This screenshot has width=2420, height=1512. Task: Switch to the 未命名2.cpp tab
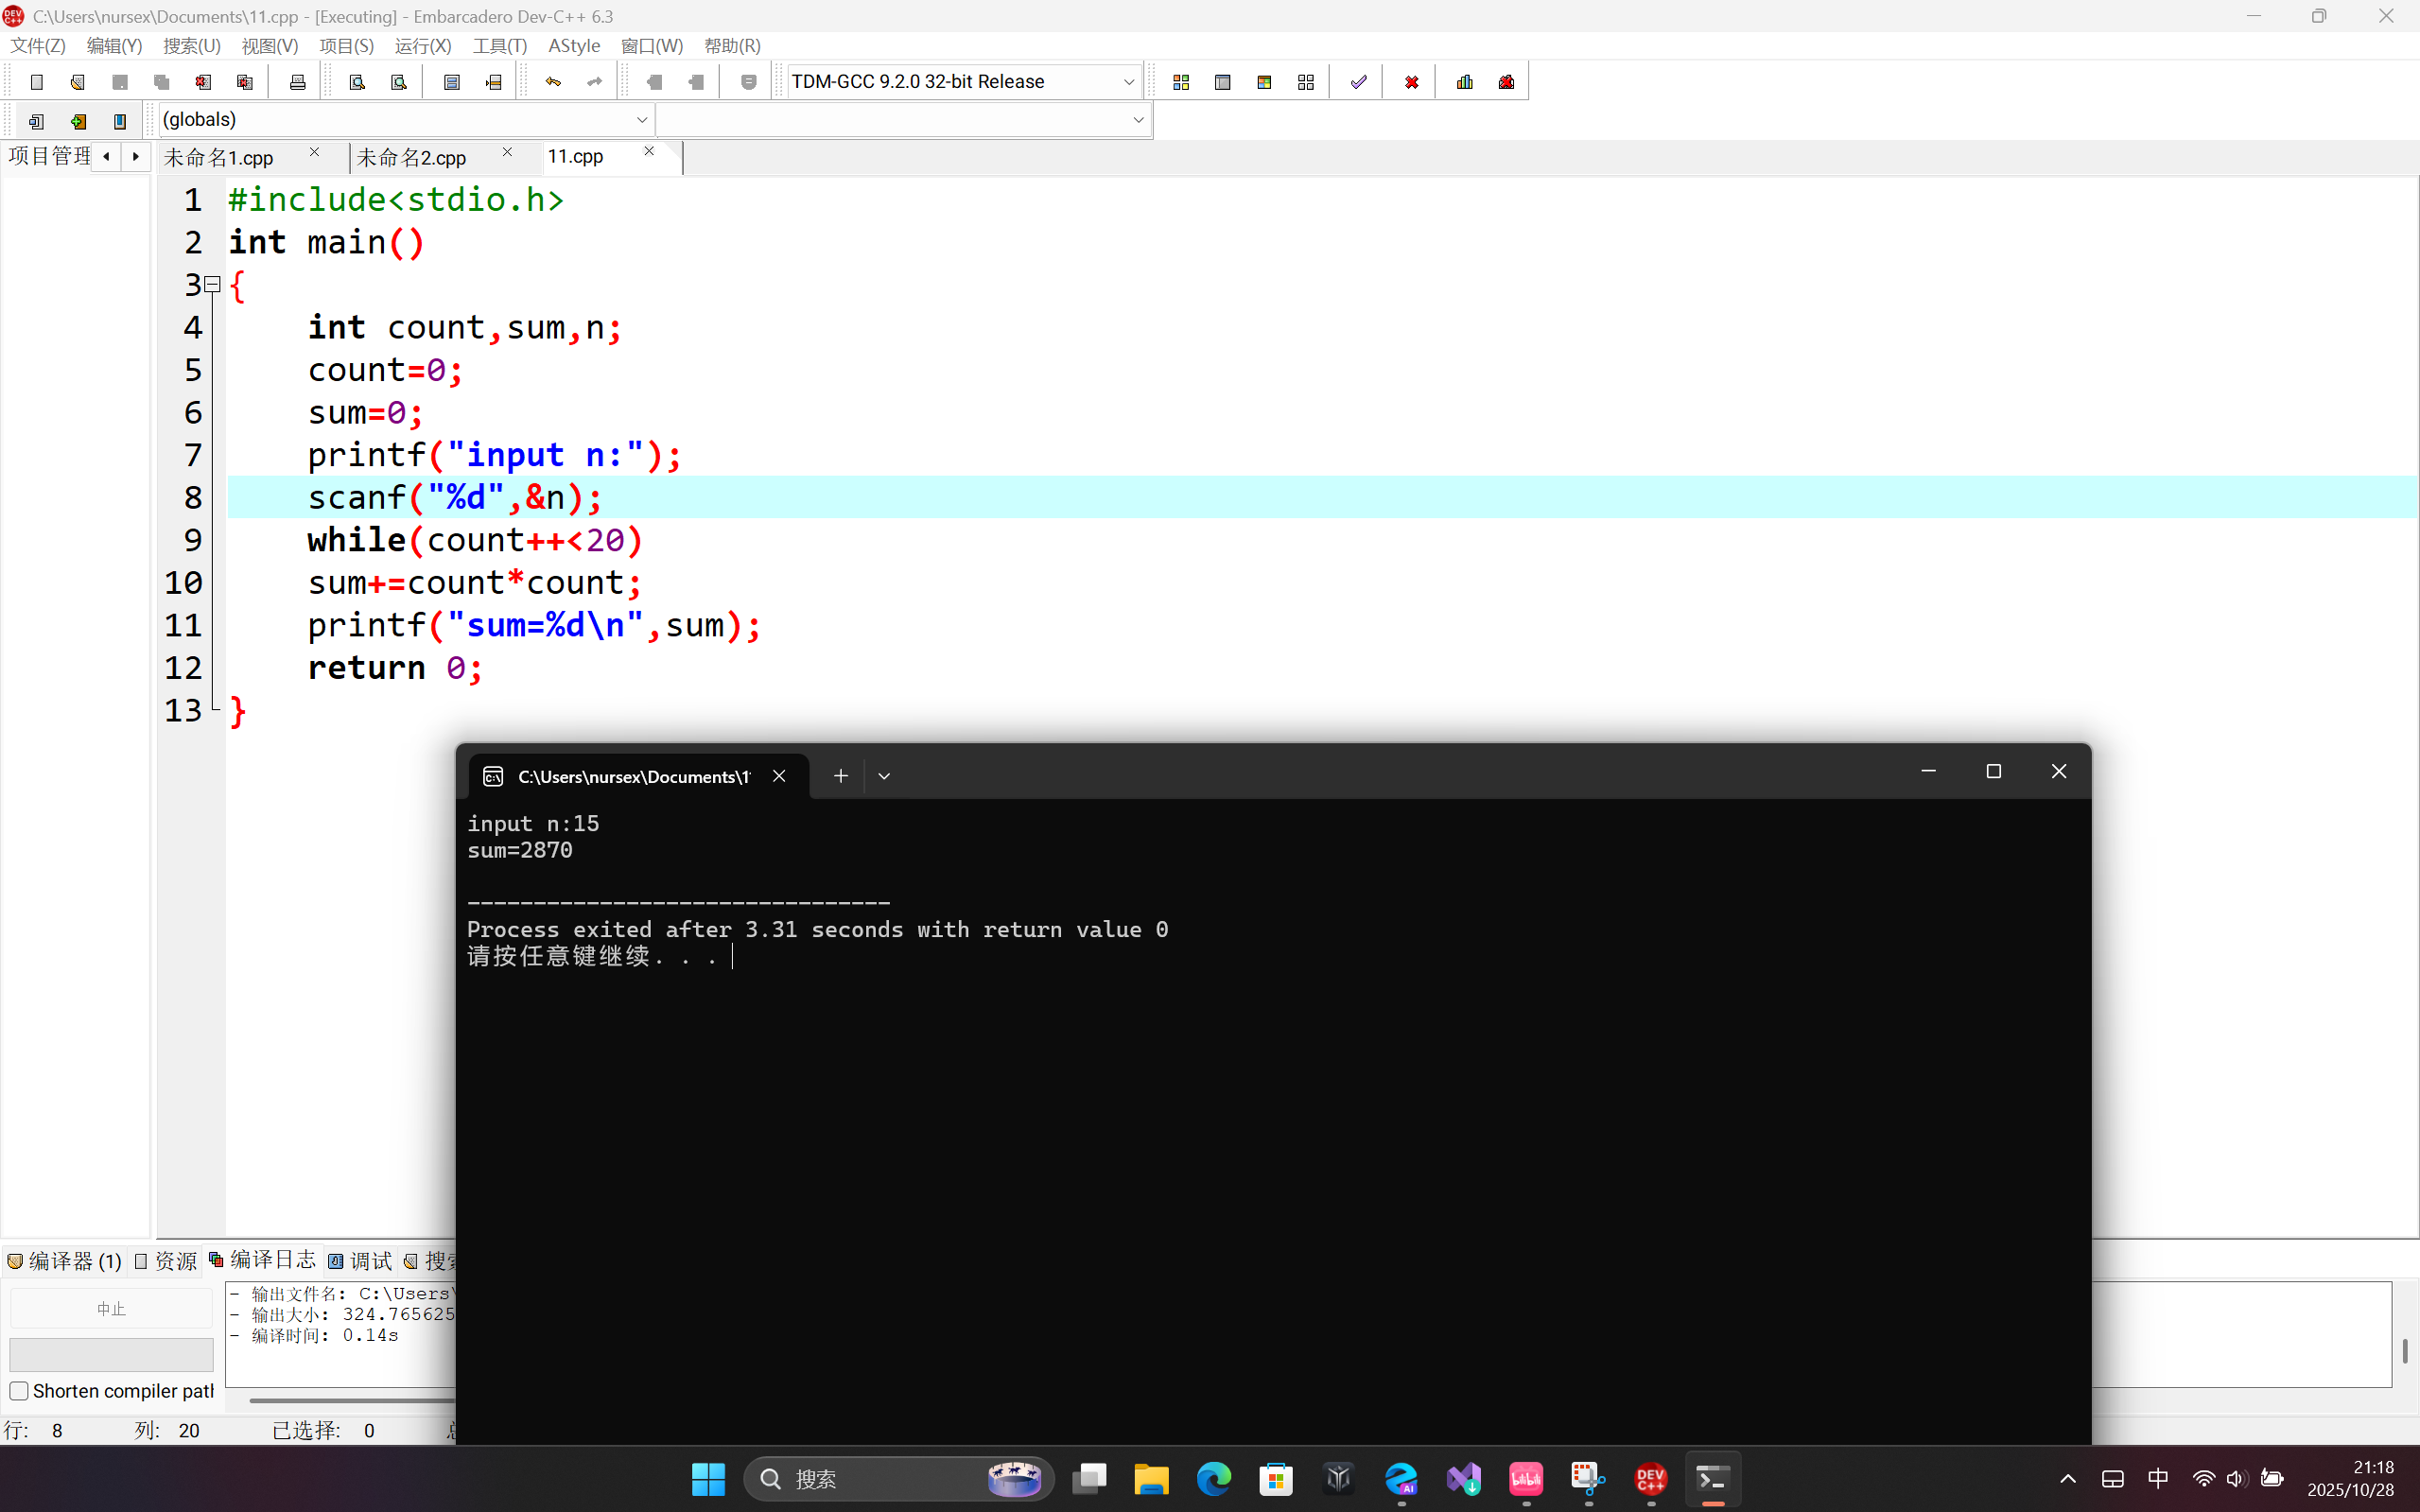tap(412, 158)
